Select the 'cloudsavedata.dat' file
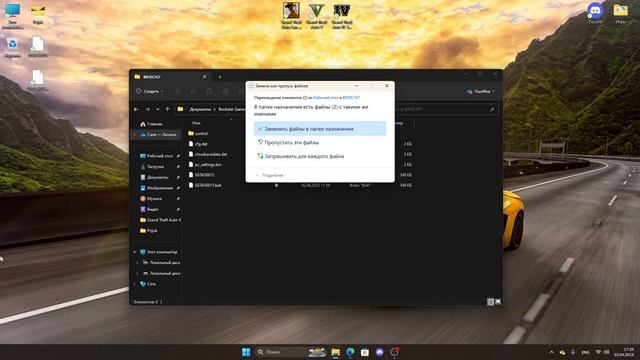Viewport: 640px width, 360px height. click(x=208, y=154)
